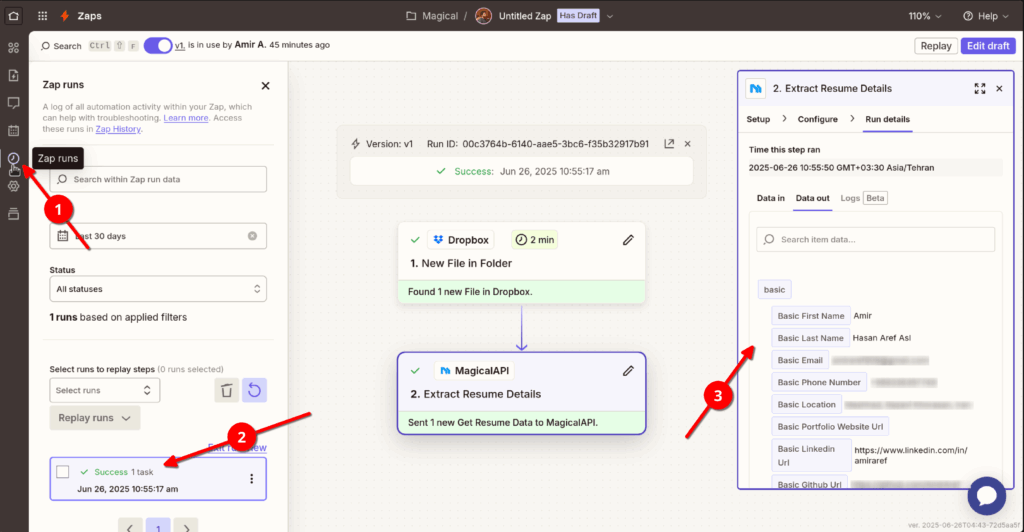Image resolution: width=1024 pixels, height=532 pixels.
Task: Open the Zap History link
Action: point(118,129)
